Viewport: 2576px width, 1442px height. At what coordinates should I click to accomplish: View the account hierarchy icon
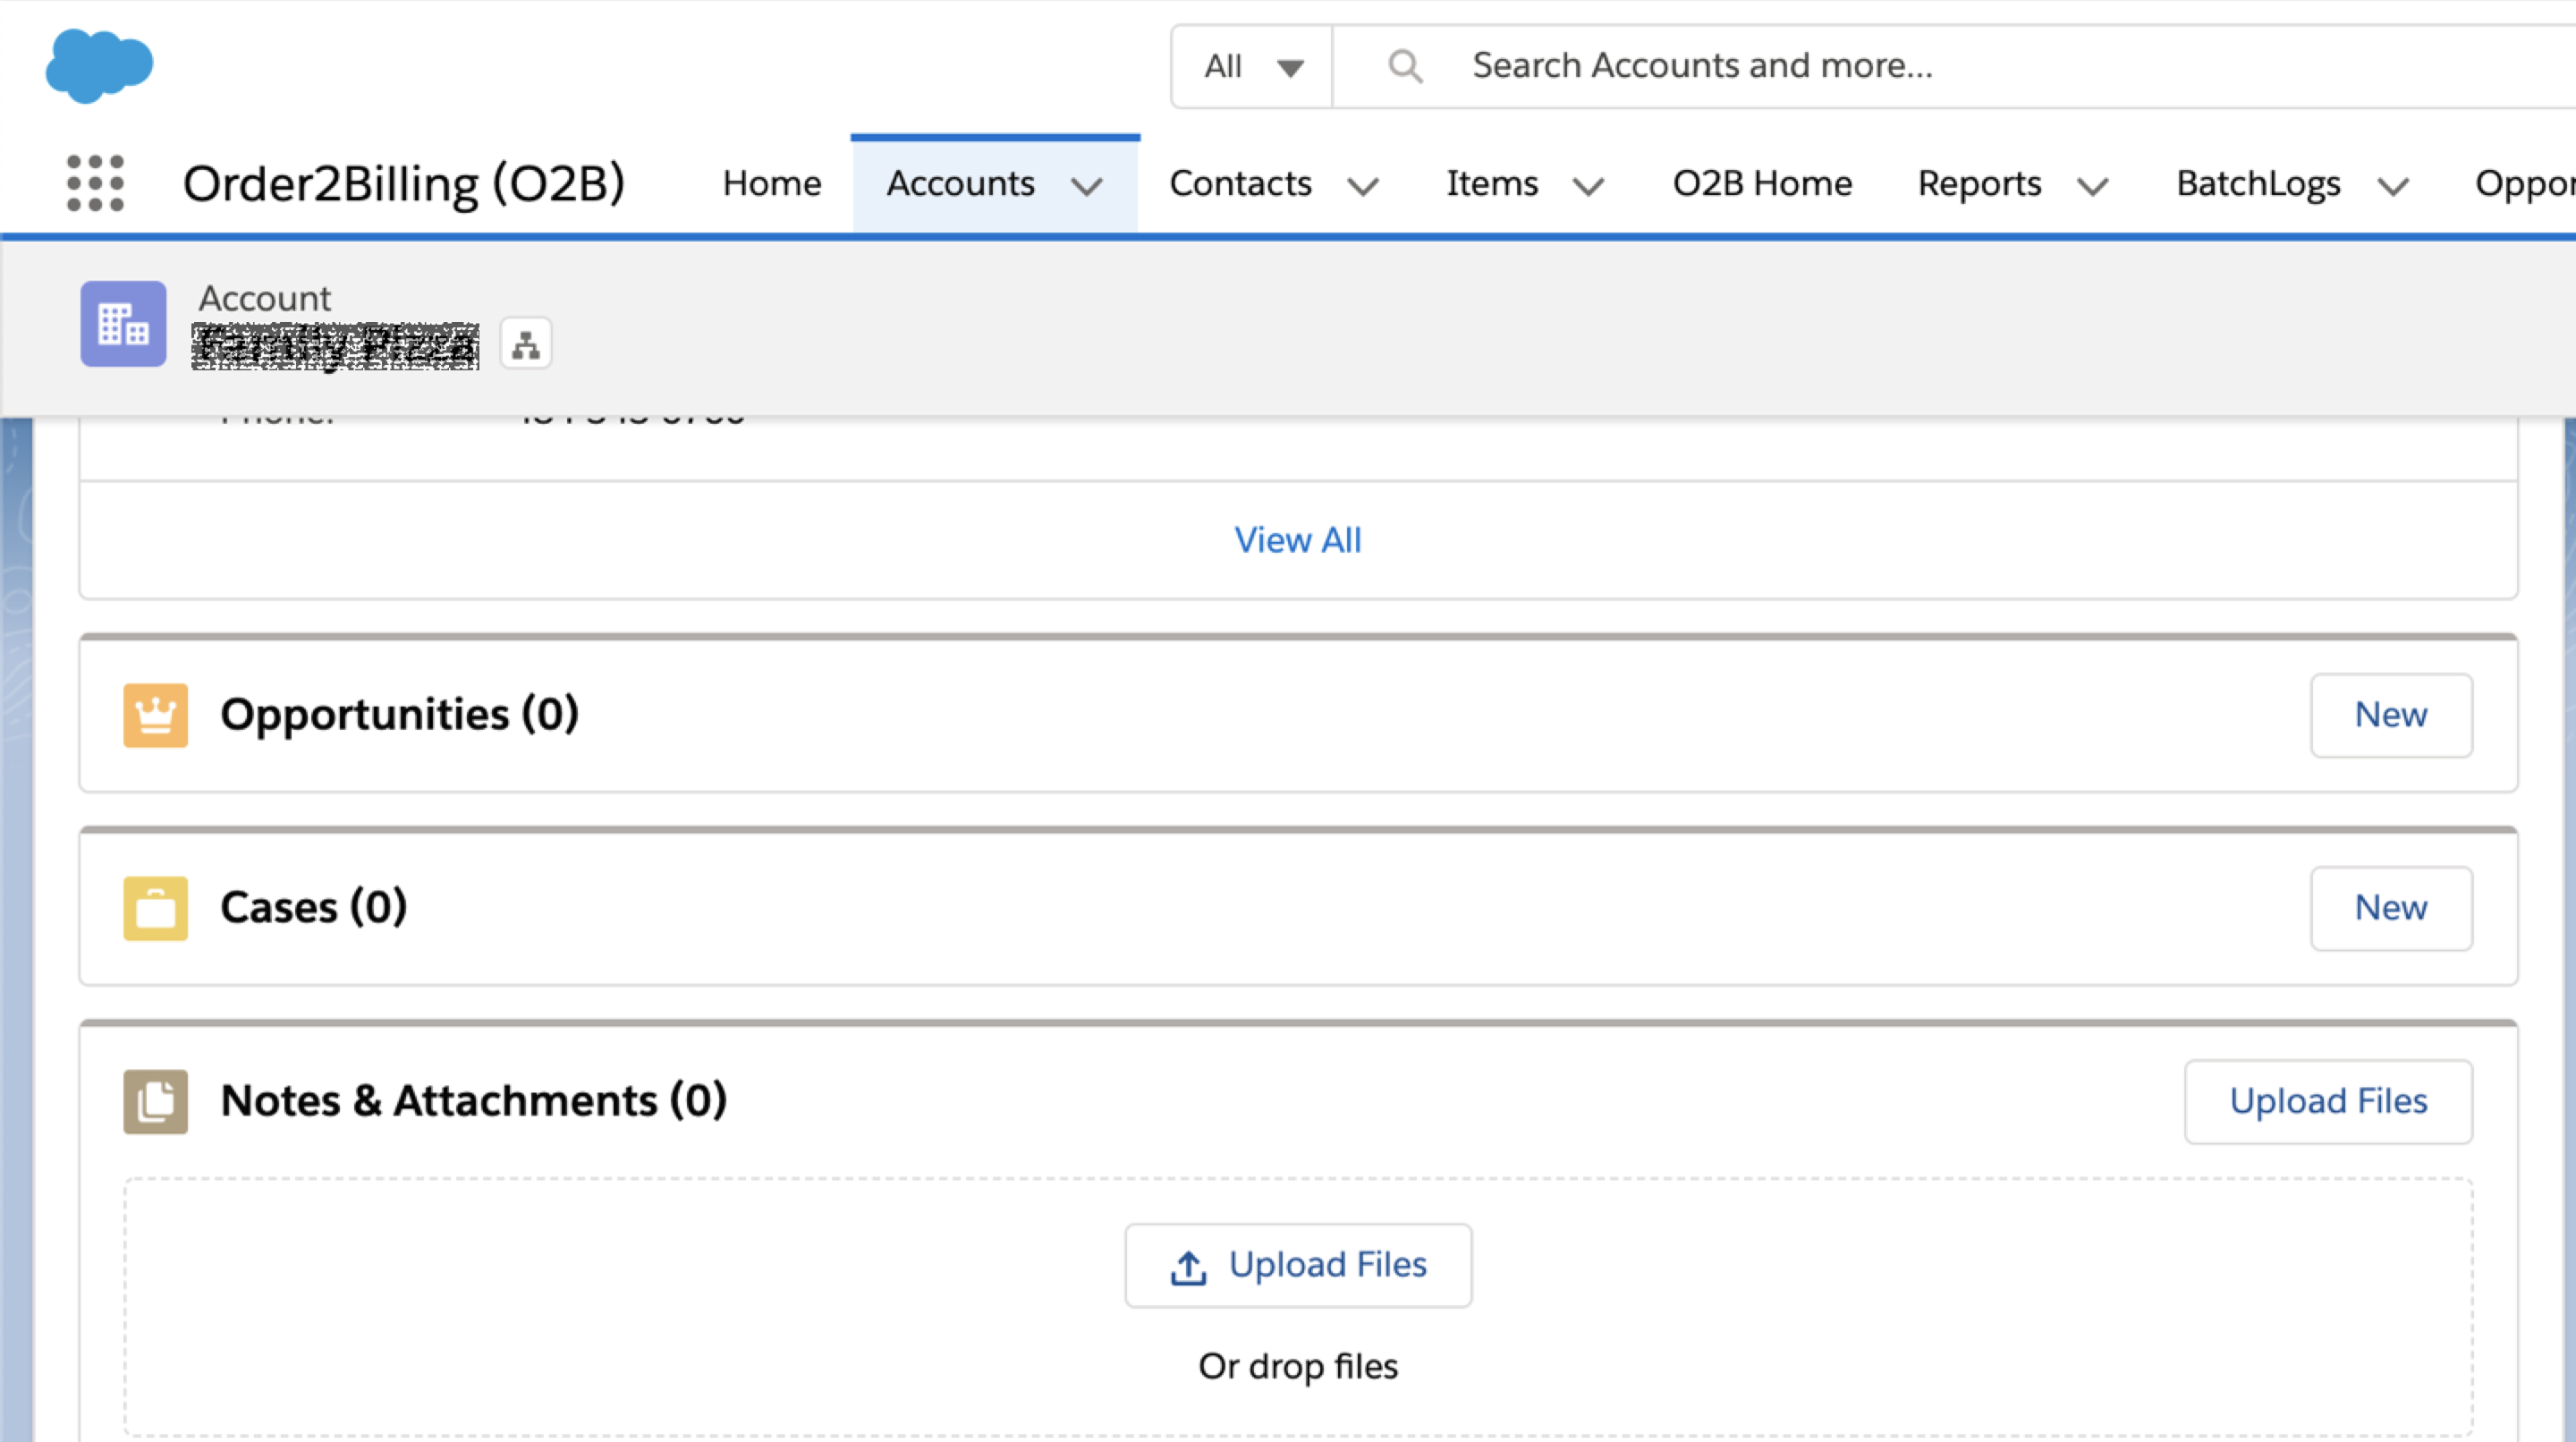[525, 343]
